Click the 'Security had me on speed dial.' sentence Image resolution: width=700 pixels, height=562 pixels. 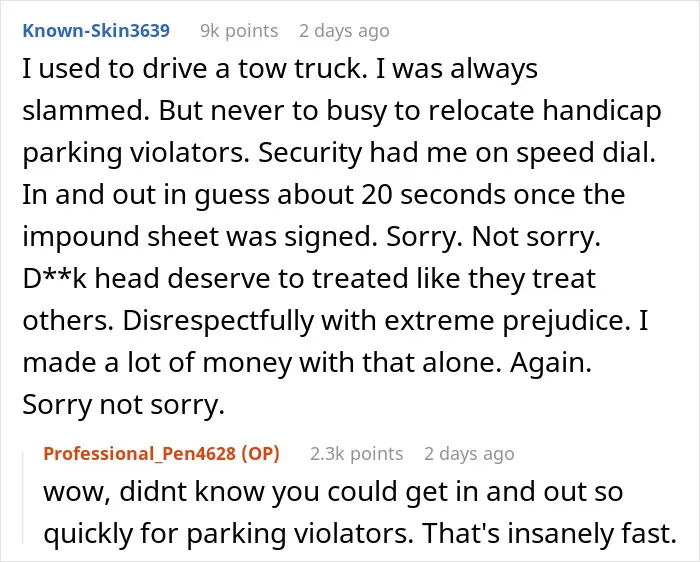point(457,152)
